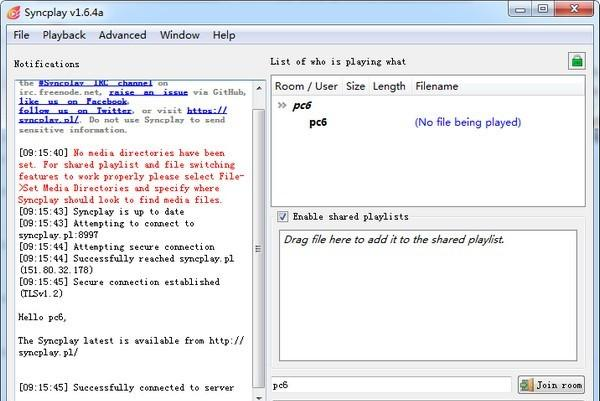Click the Filename column header
600x401 pixels.
(x=437, y=87)
